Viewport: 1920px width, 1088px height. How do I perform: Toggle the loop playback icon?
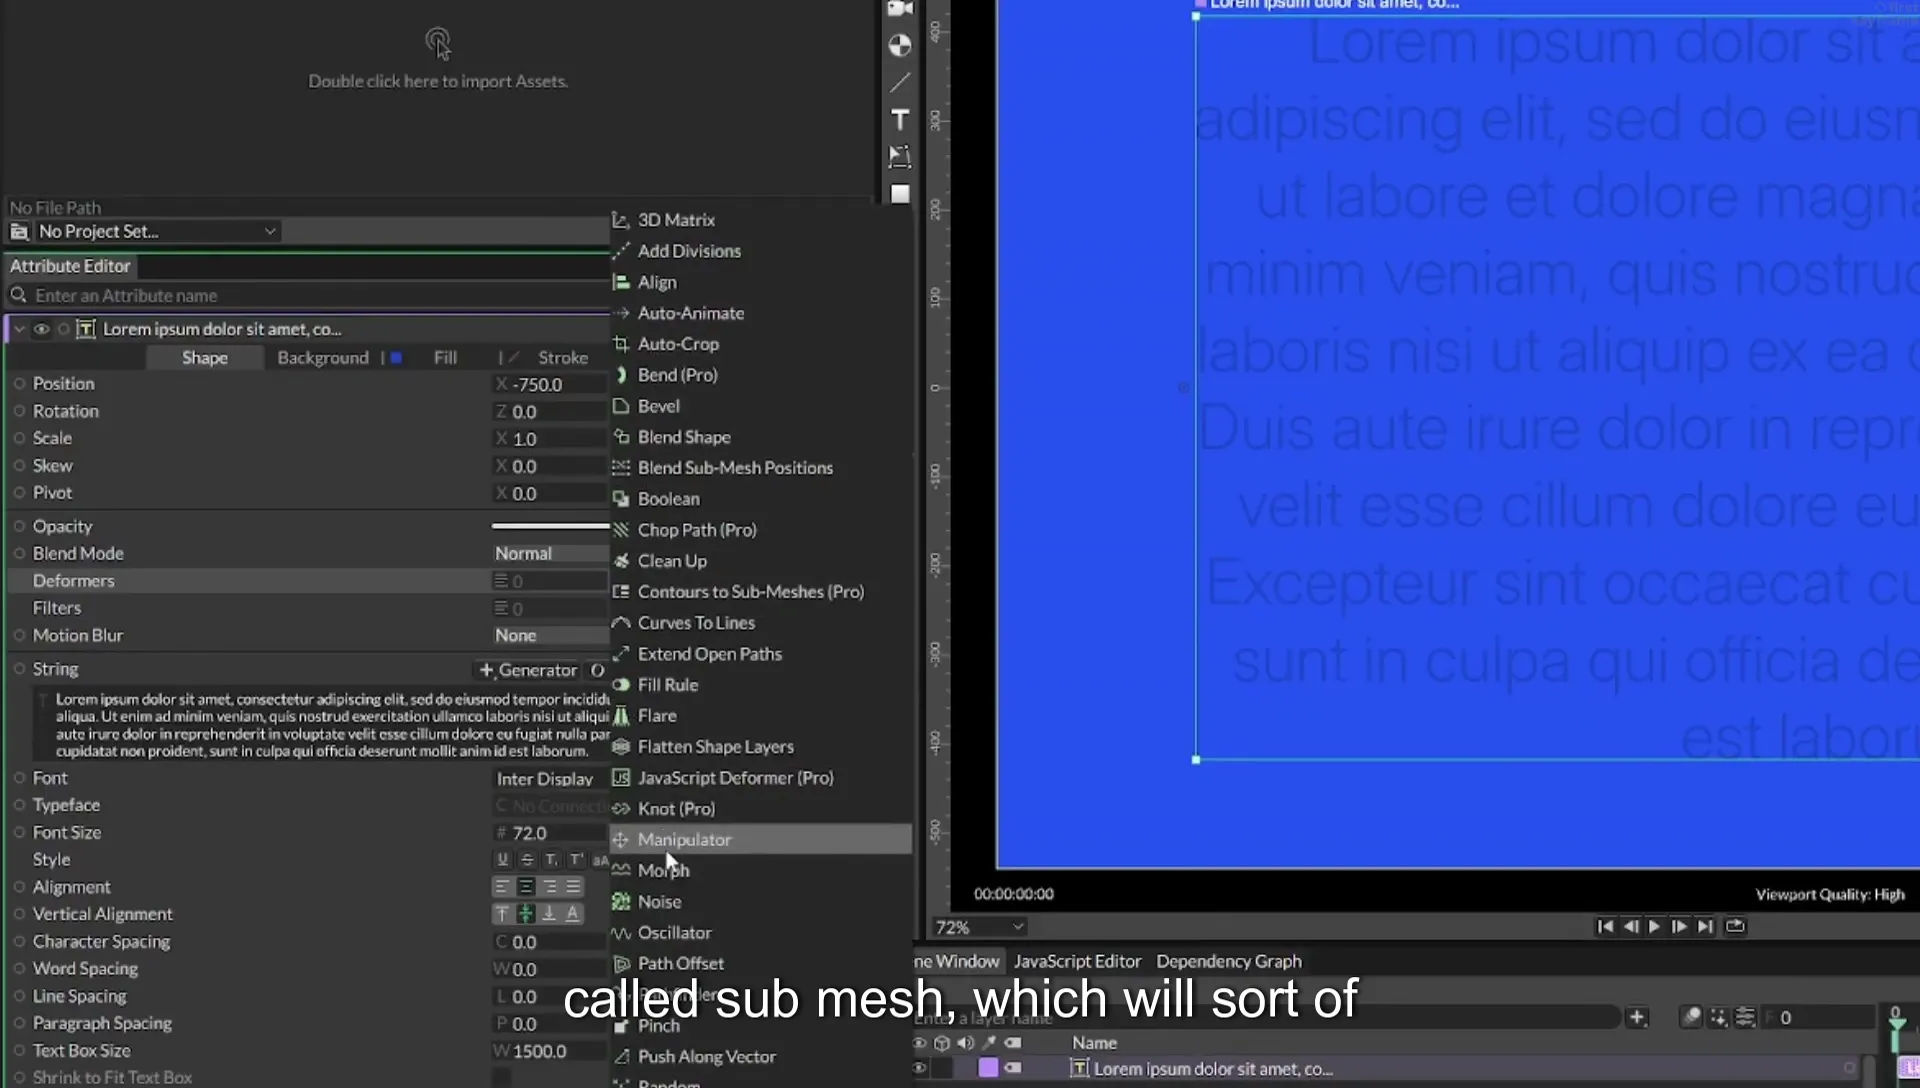click(x=1735, y=927)
